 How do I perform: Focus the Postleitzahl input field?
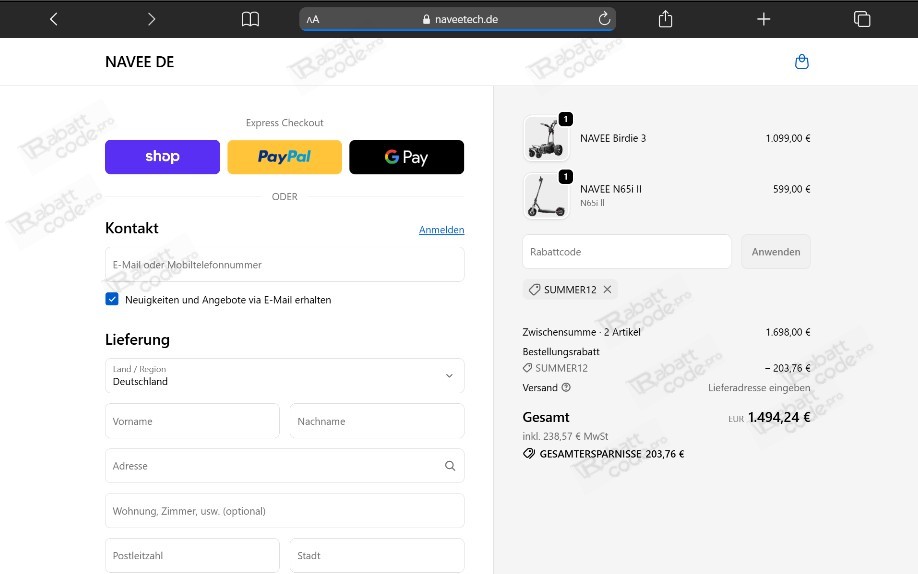pos(192,555)
